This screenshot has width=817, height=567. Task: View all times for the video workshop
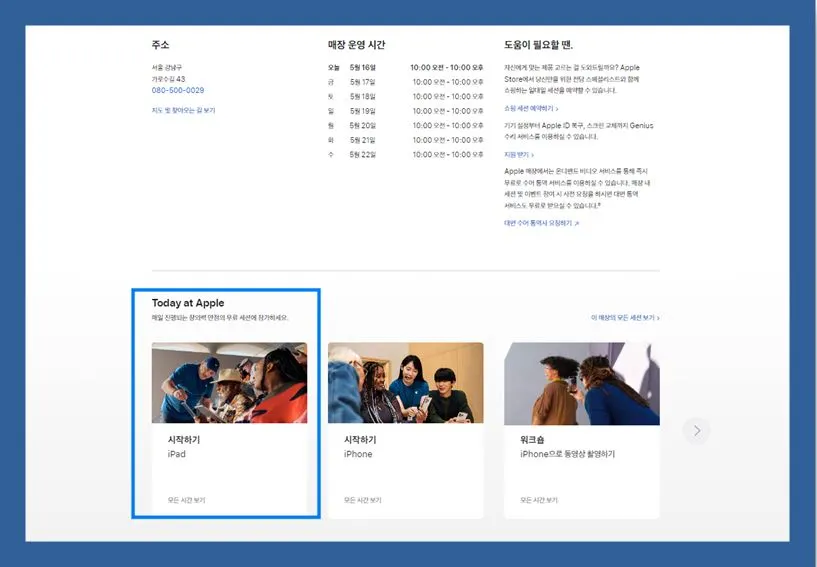tap(539, 500)
